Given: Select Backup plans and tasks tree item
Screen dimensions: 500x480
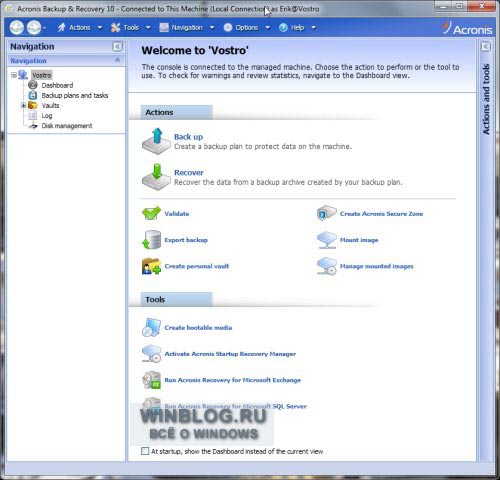Looking at the screenshot, I should click(x=75, y=95).
